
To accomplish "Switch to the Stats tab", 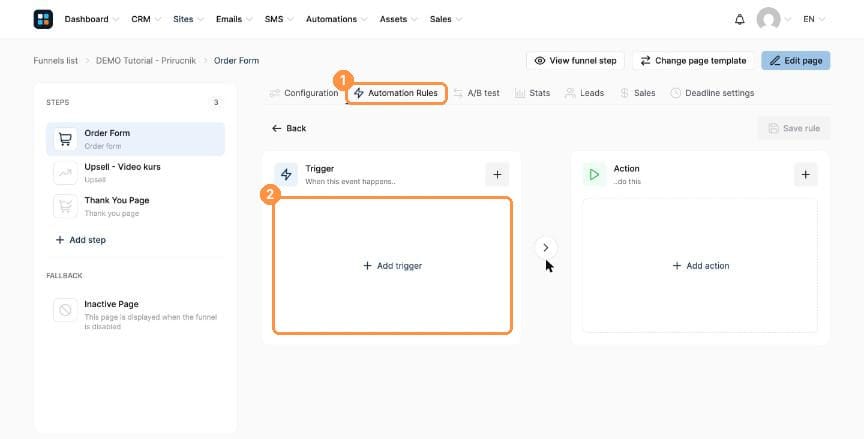I will [x=532, y=93].
